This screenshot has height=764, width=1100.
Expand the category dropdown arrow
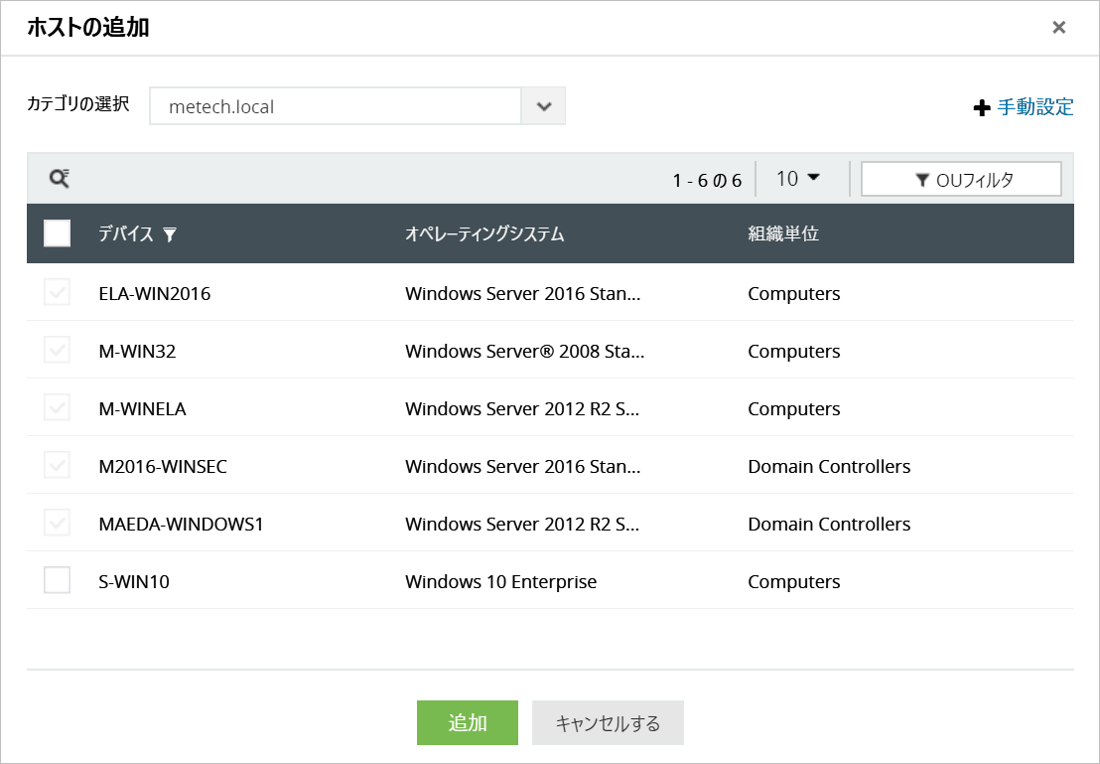click(543, 106)
